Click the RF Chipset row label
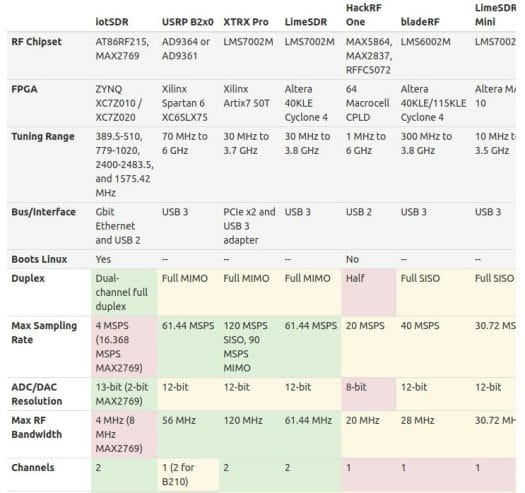The height and width of the screenshot is (493, 525). pos(36,42)
